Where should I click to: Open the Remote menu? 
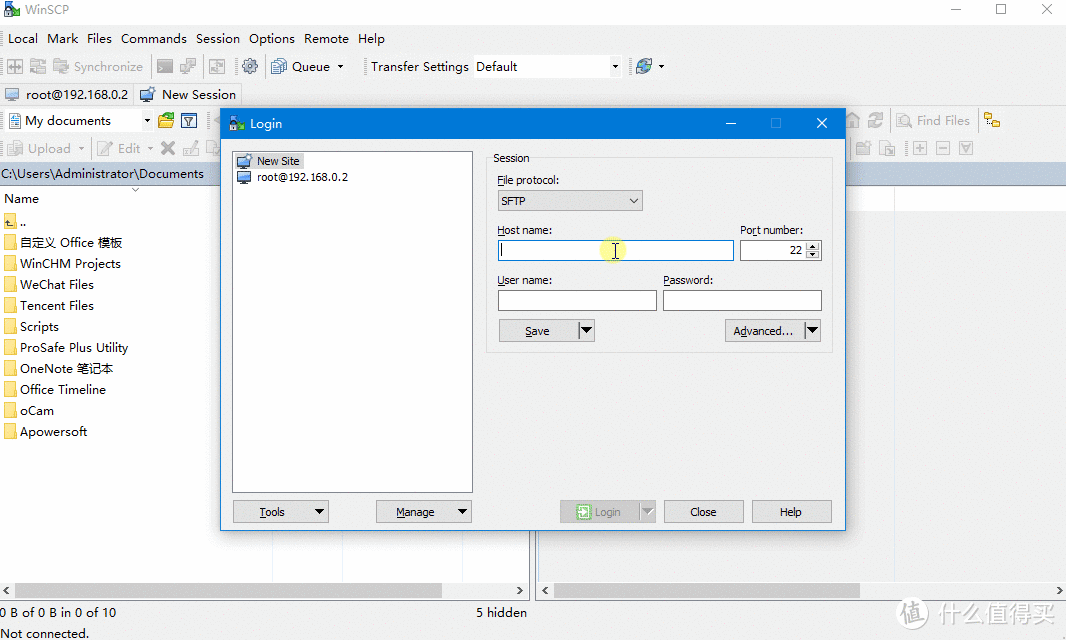[326, 39]
